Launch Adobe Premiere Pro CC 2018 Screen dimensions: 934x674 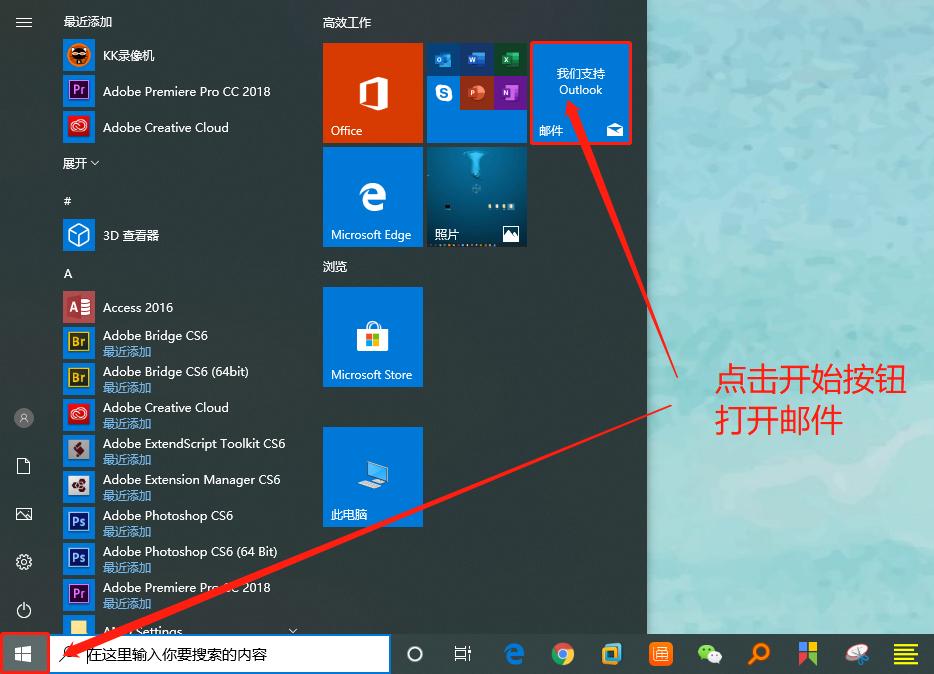186,91
